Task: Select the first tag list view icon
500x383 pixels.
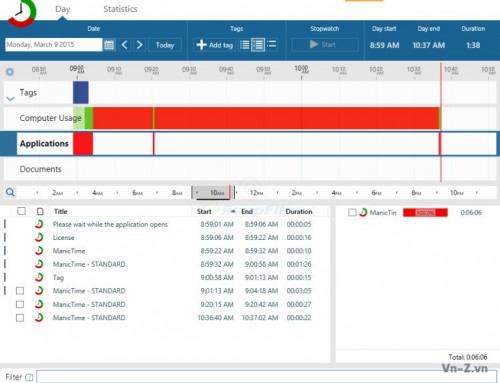Action: (245, 45)
